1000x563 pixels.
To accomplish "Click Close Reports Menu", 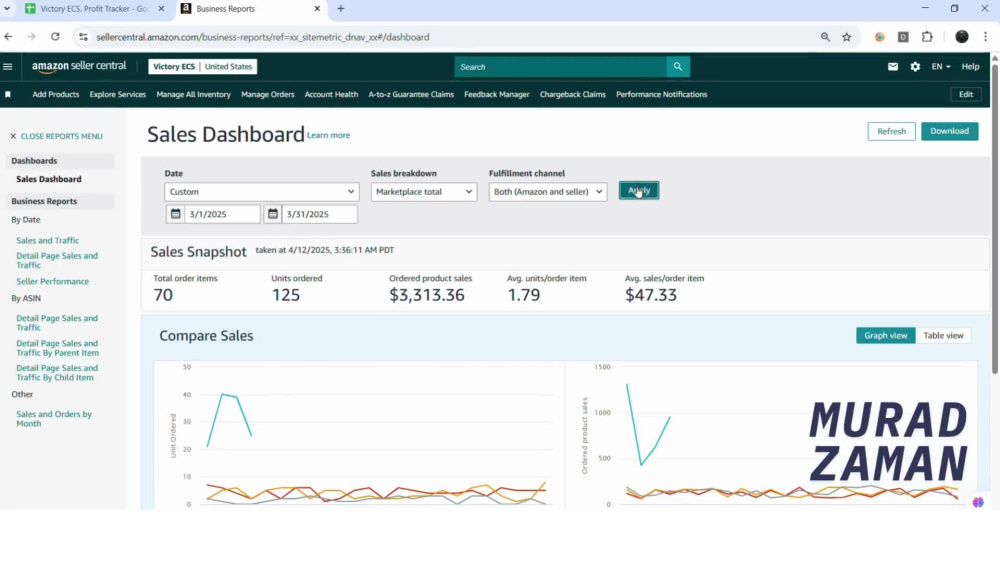I will click(61, 136).
